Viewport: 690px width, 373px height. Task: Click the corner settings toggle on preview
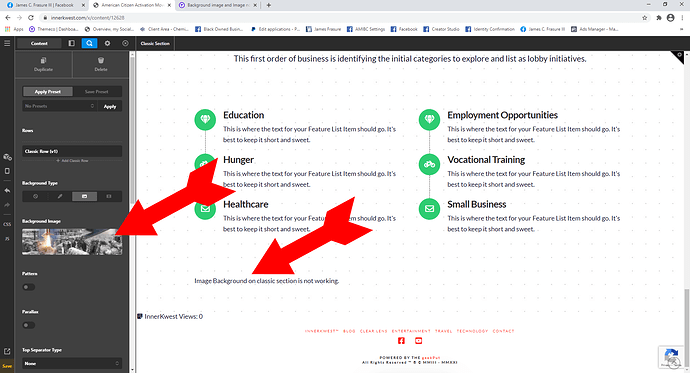tap(679, 55)
